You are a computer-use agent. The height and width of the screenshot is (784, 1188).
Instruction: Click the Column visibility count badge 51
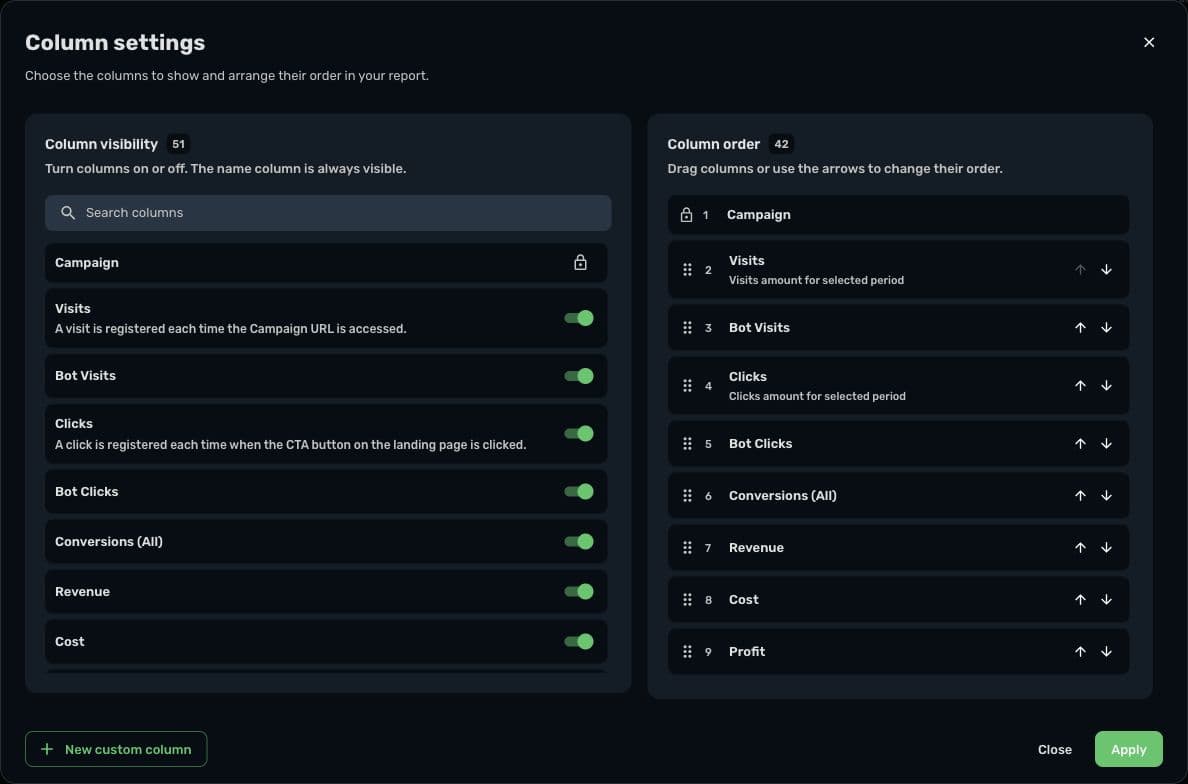coord(178,144)
